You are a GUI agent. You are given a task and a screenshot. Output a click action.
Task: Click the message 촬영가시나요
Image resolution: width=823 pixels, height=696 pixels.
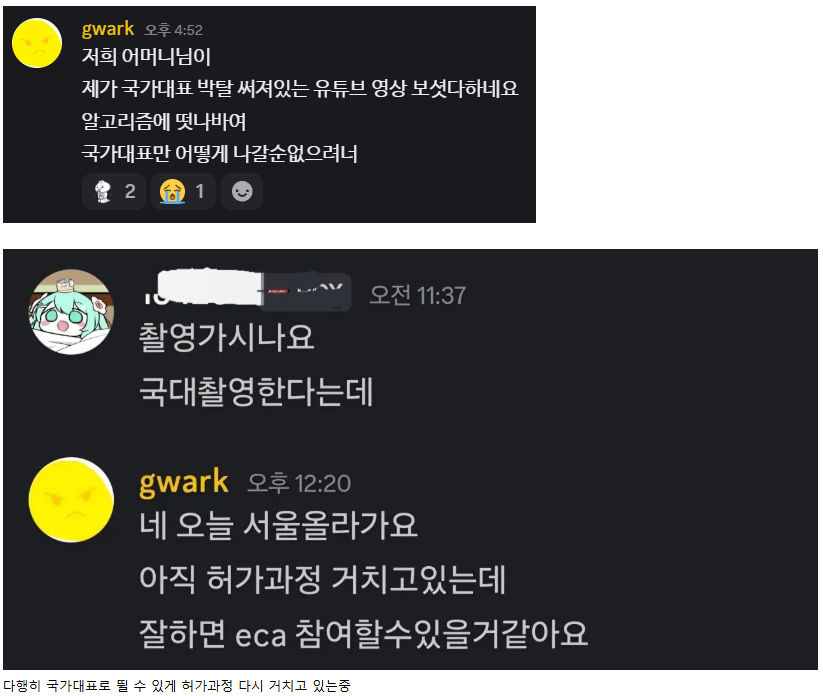pos(226,338)
